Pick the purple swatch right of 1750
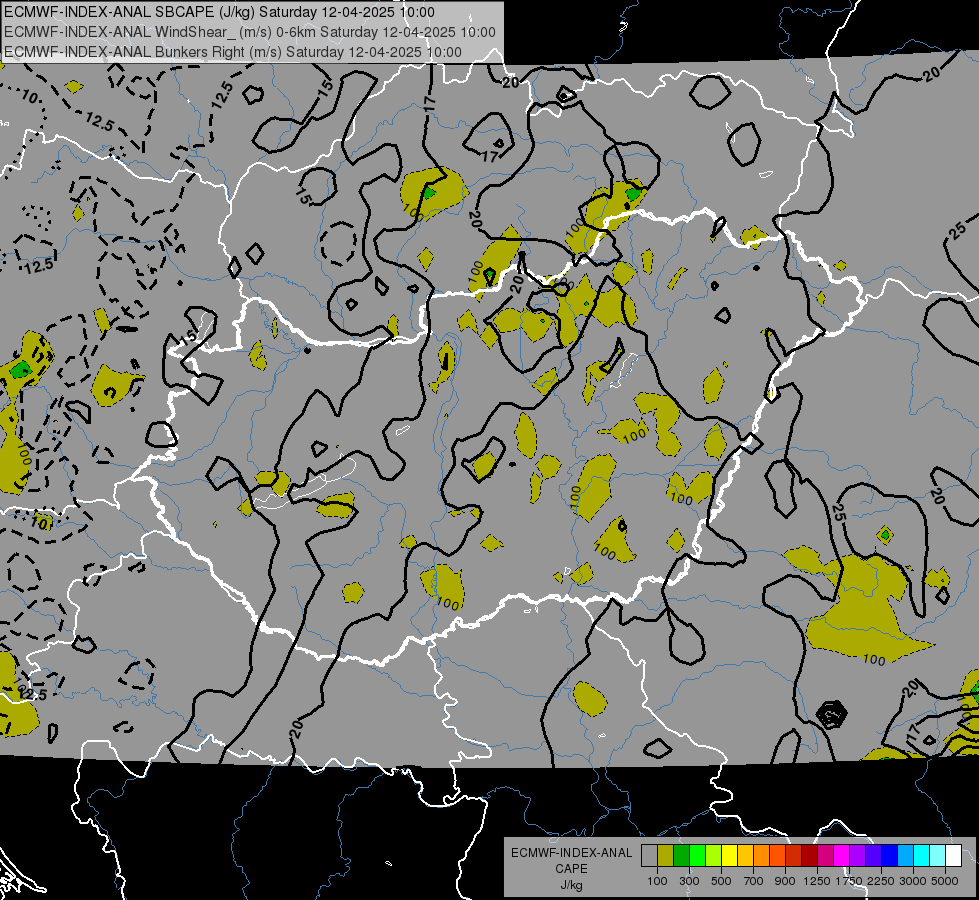This screenshot has height=900, width=979. pos(857,856)
